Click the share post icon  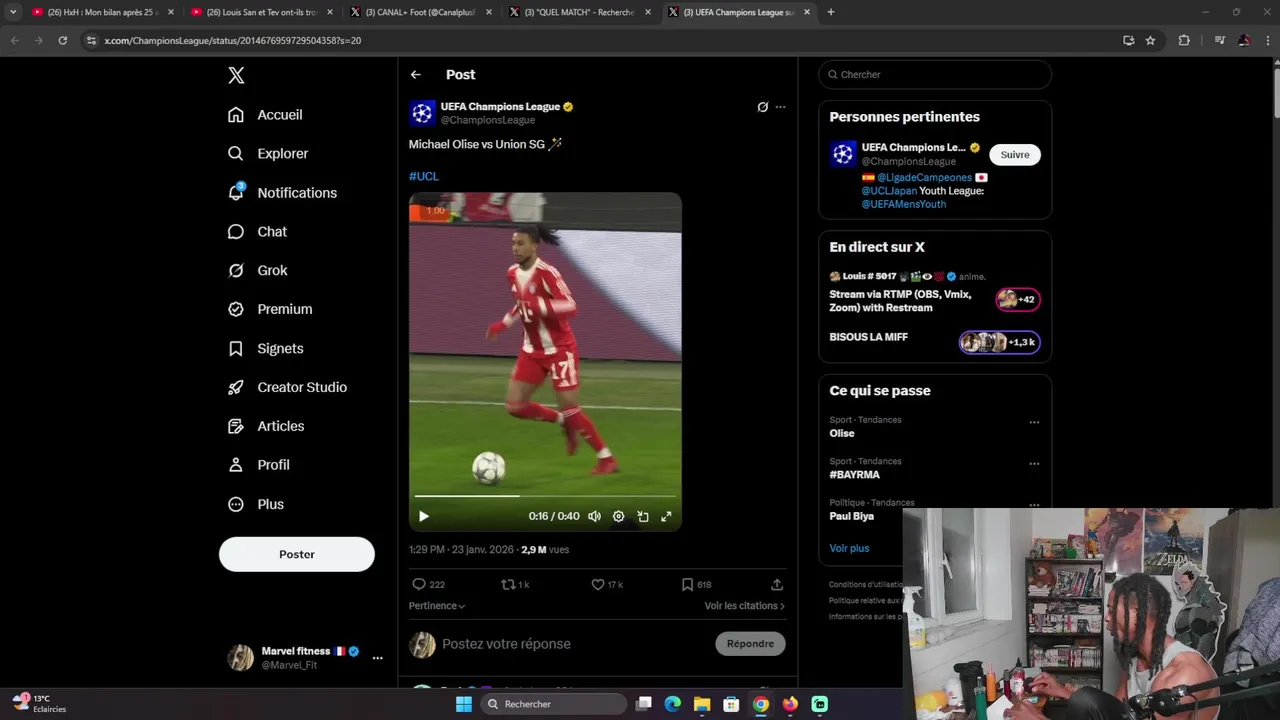point(777,584)
